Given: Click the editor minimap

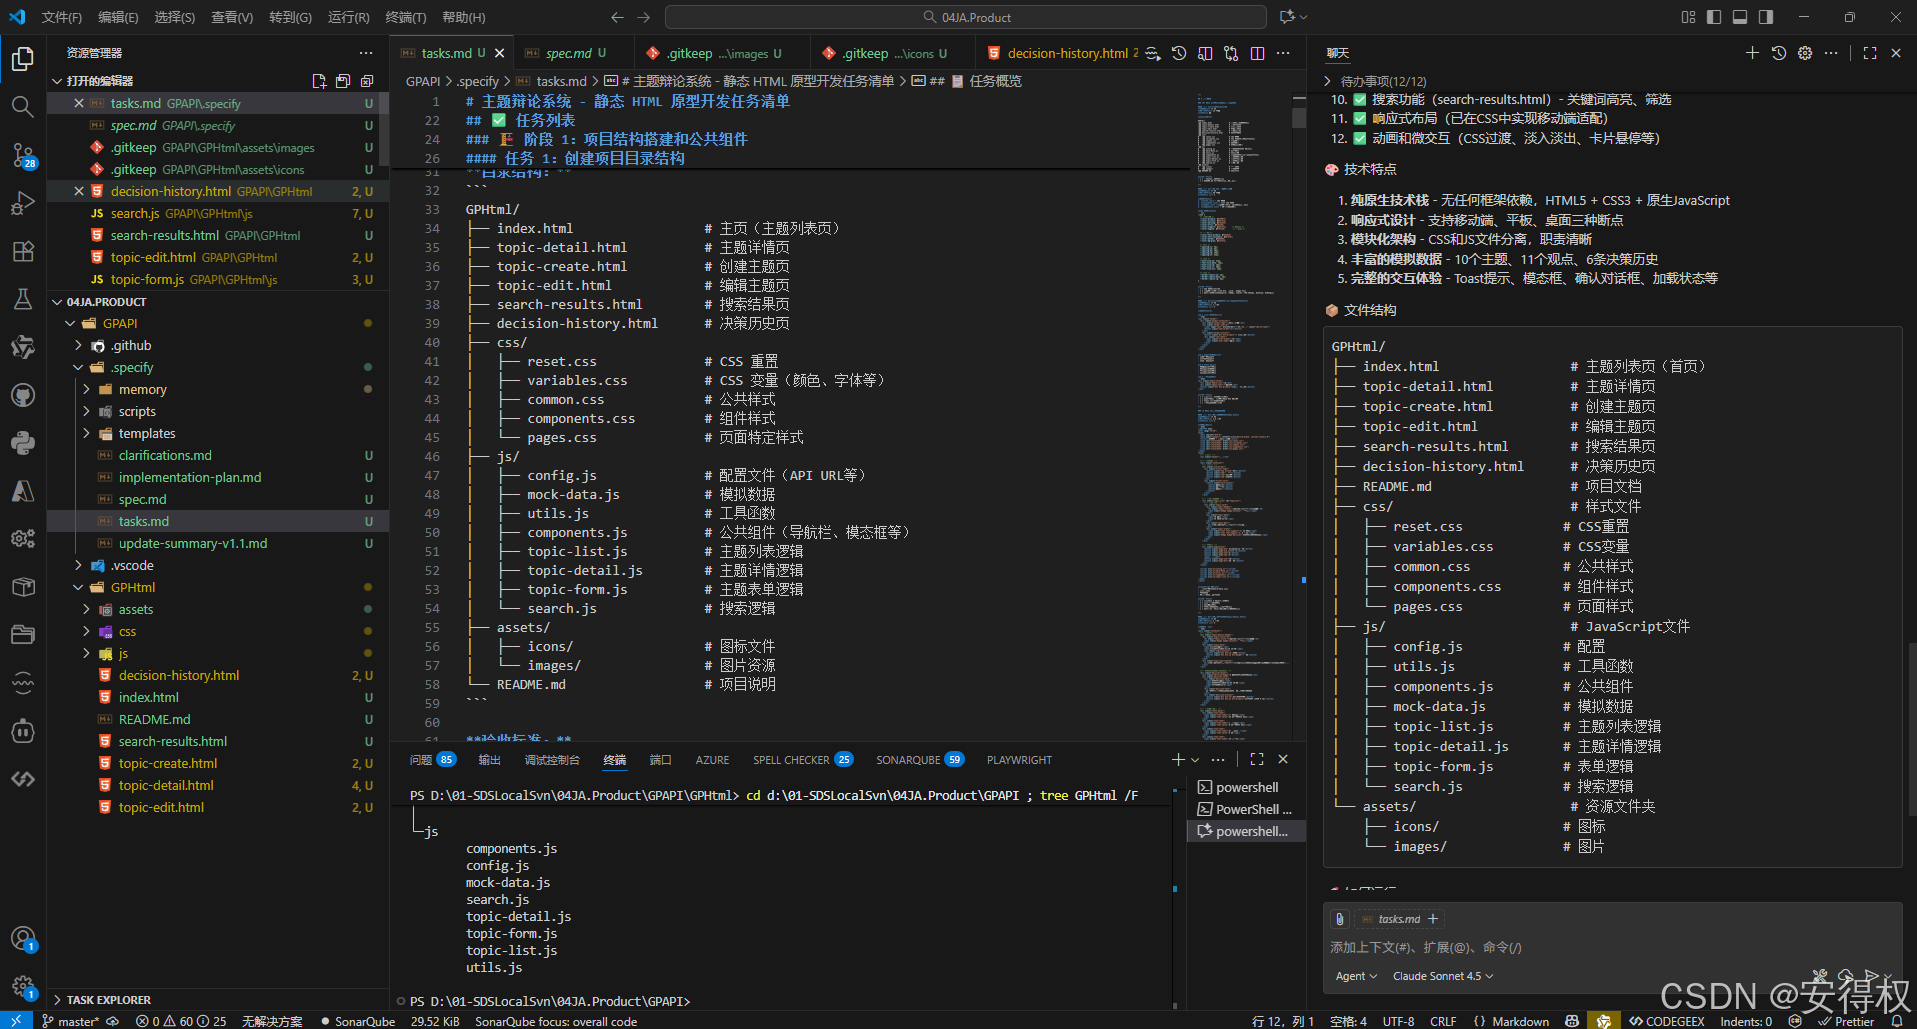Looking at the screenshot, I should click(1243, 415).
